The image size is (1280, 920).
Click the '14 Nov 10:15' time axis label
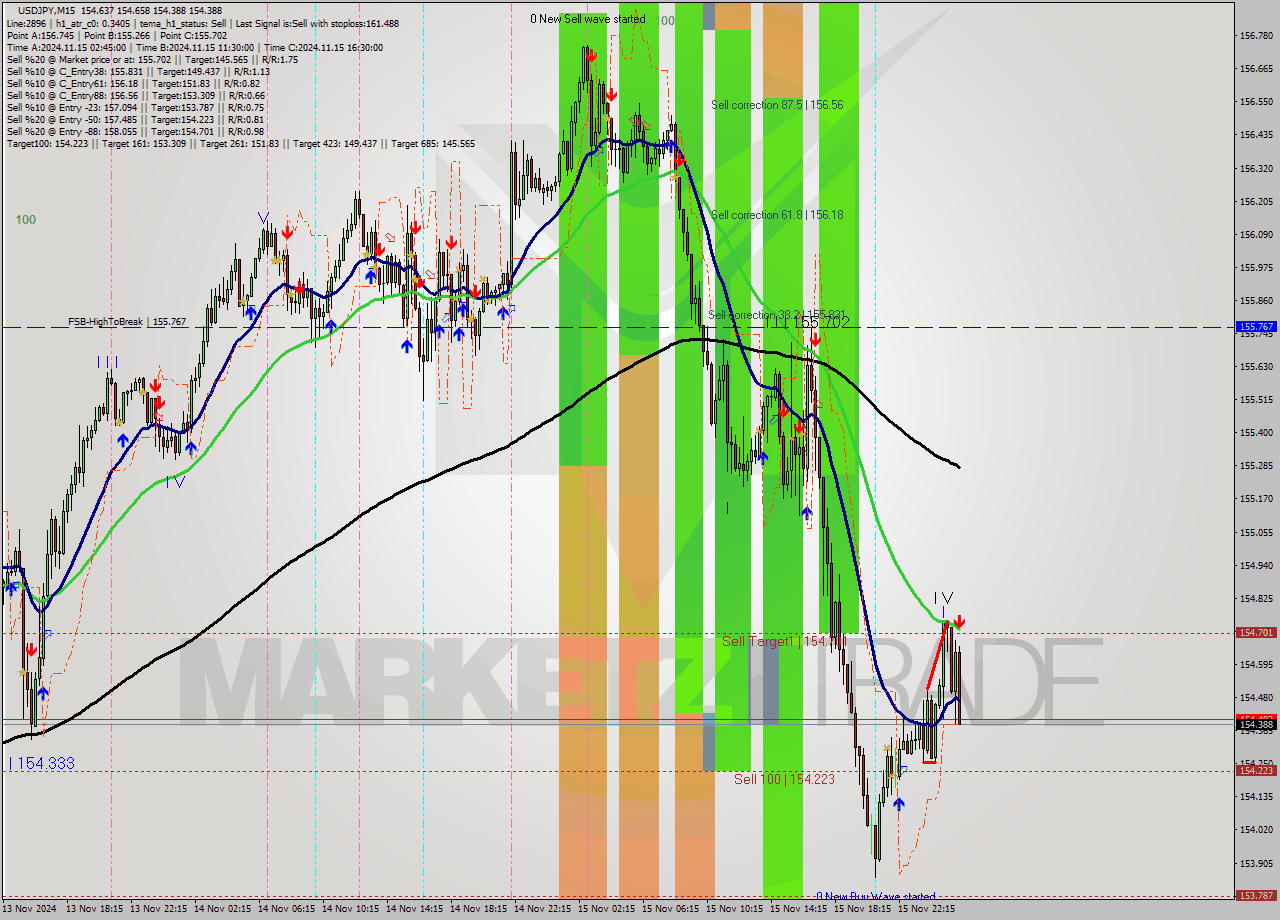(352, 909)
